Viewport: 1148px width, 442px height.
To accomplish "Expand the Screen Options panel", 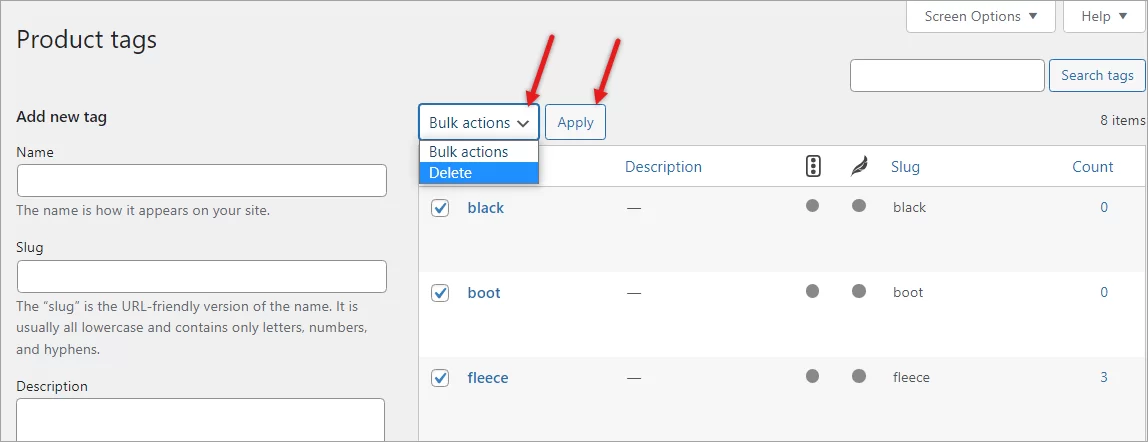I will [979, 16].
